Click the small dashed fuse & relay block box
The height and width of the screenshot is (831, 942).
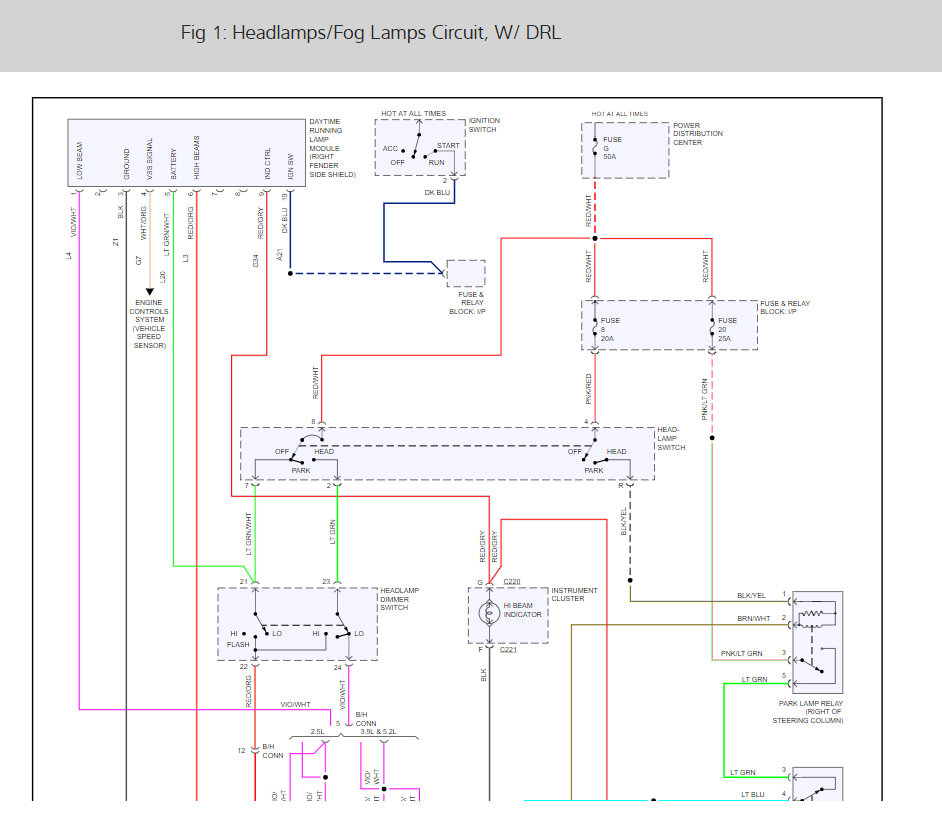click(x=466, y=273)
